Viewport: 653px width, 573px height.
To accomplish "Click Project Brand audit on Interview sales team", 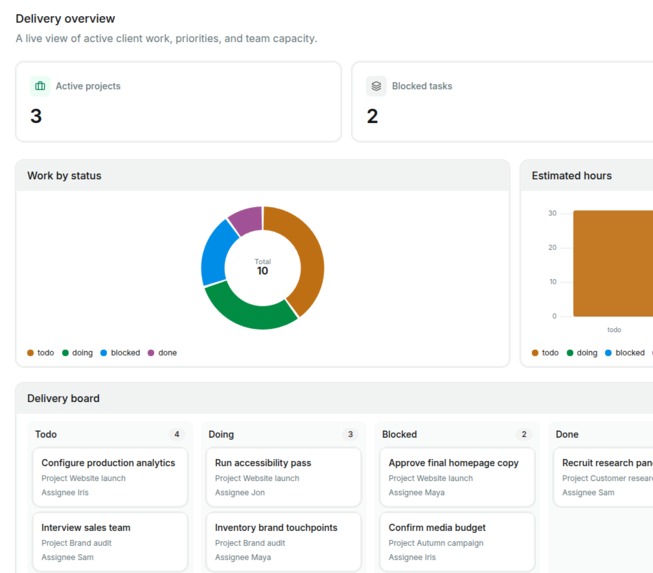I will [x=77, y=543].
